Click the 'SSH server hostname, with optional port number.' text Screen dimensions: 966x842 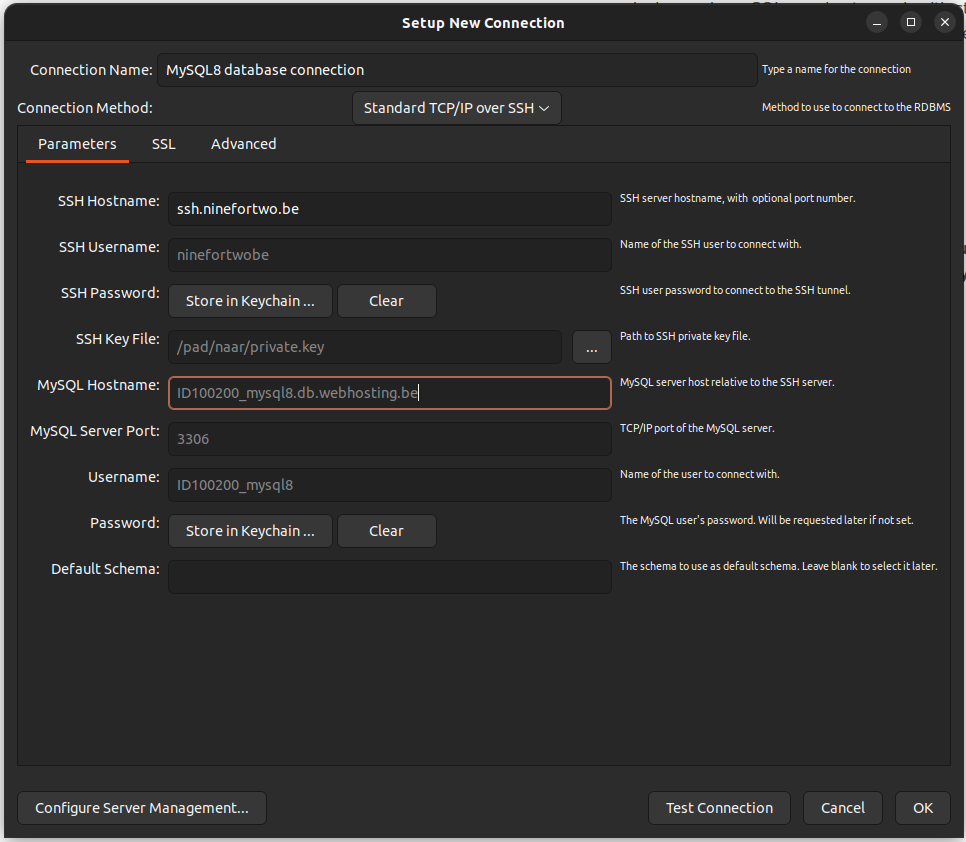coord(737,198)
